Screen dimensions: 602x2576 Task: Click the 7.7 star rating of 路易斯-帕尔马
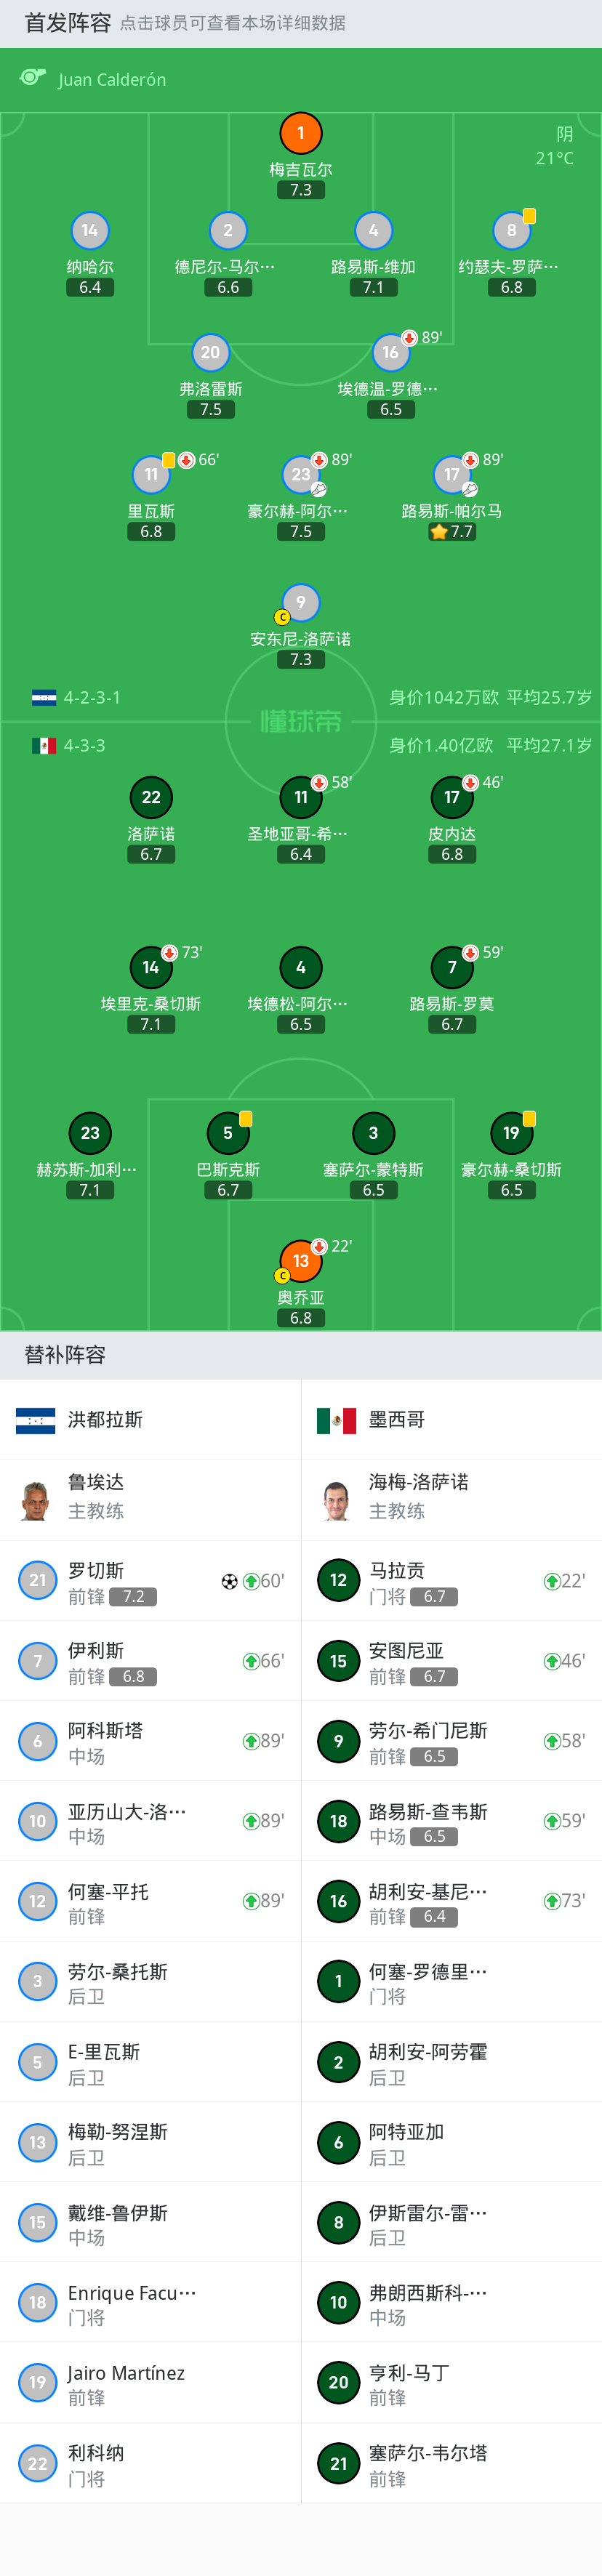click(x=452, y=532)
